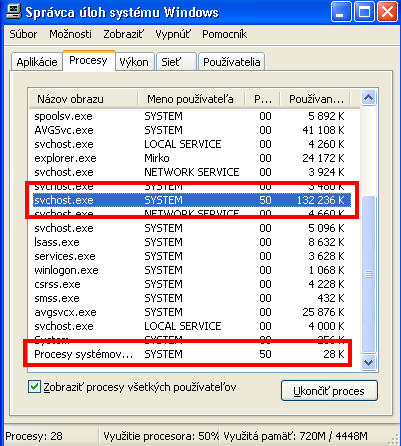Click Využitá pamäť: 720M / 4448M status text
The height and width of the screenshot is (446, 401).
tap(295, 436)
